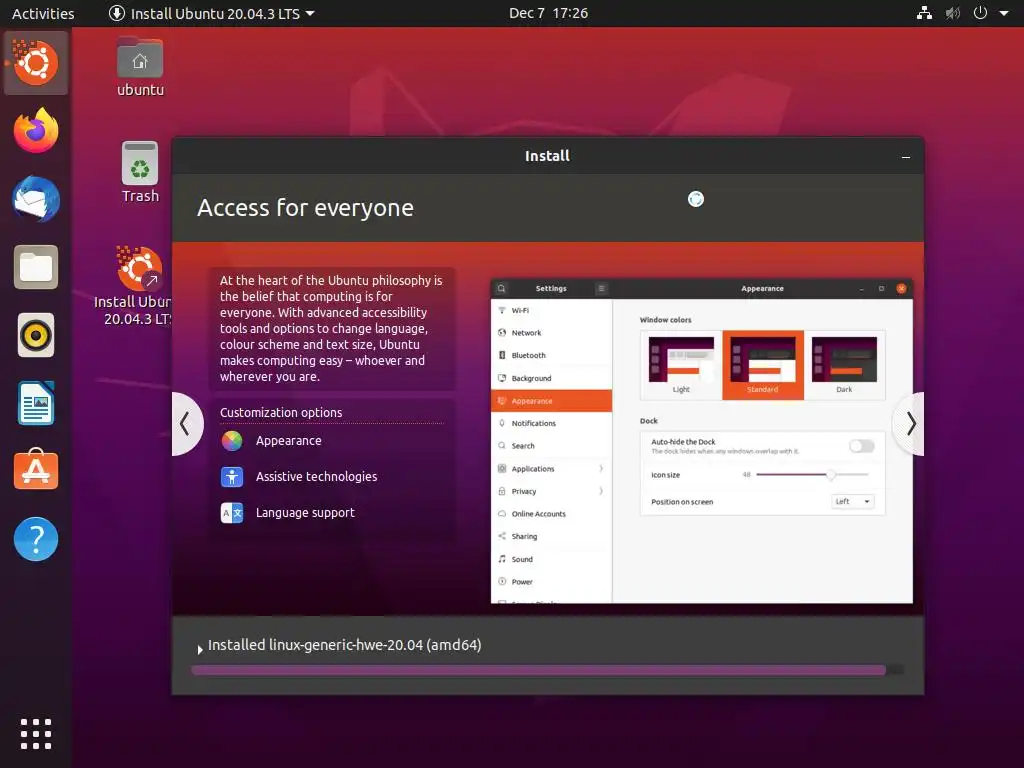Click the Dec 7 17:26 clock menu
Viewport: 1024px width, 768px height.
[x=549, y=13]
